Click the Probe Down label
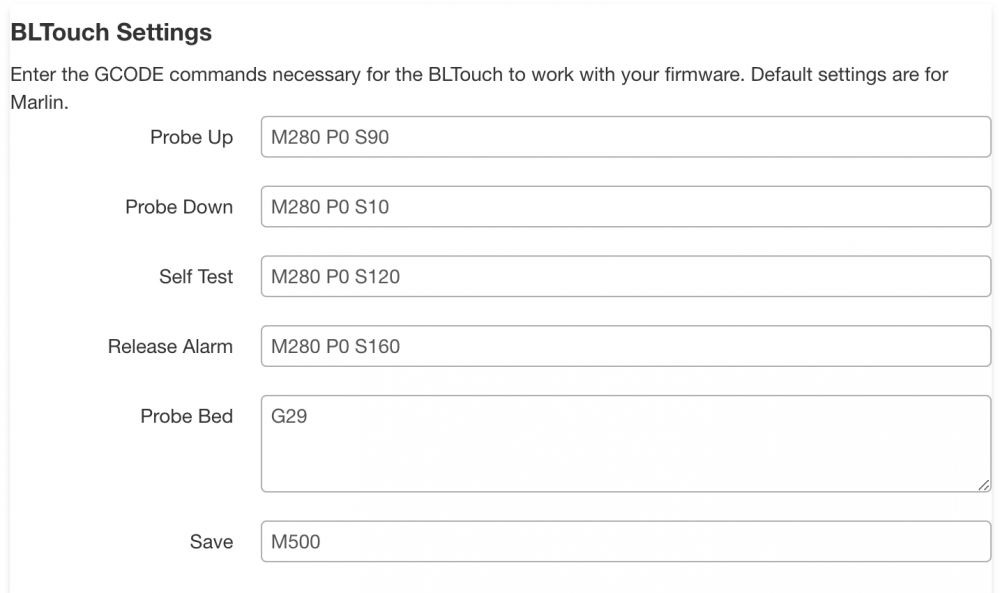The image size is (1000, 593). [179, 207]
